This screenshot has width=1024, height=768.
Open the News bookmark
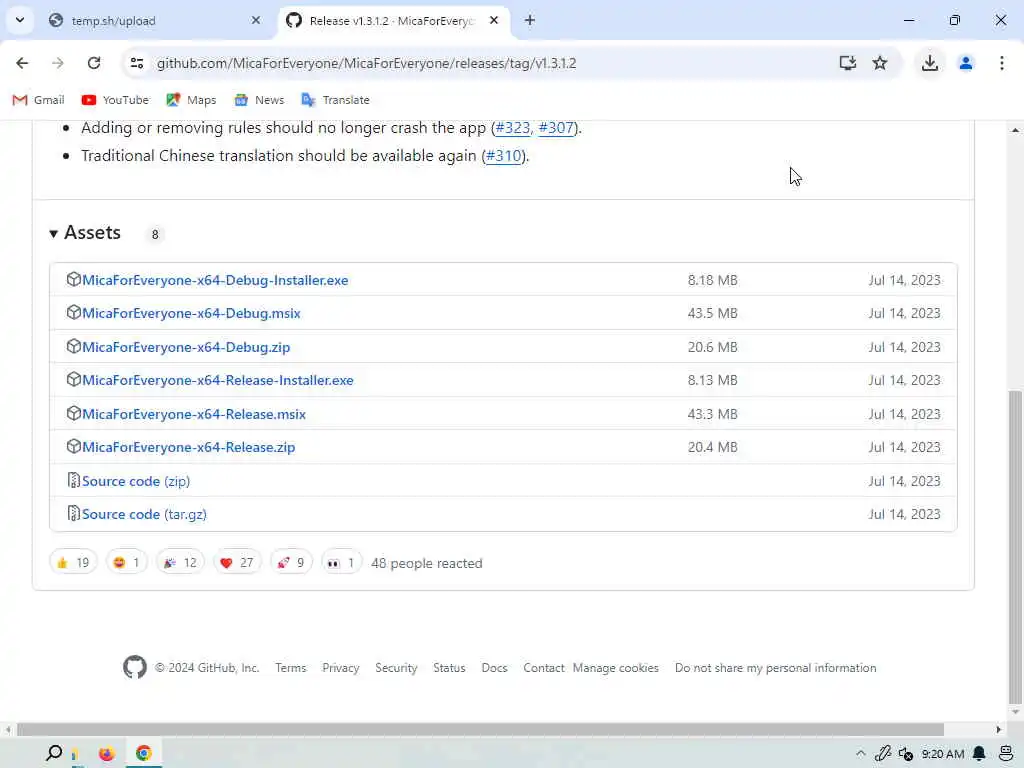click(x=259, y=100)
